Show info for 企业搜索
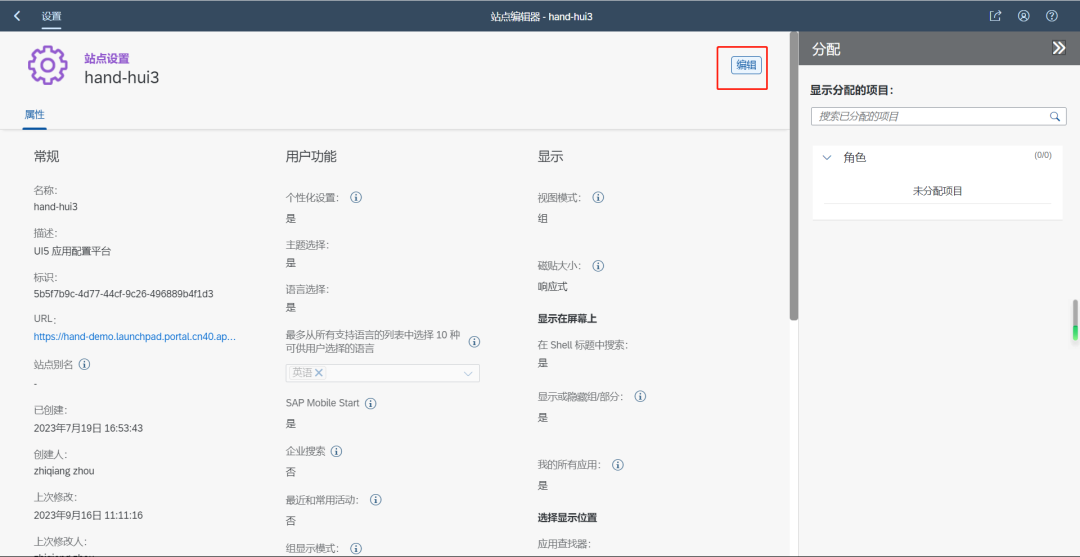 [x=337, y=452]
